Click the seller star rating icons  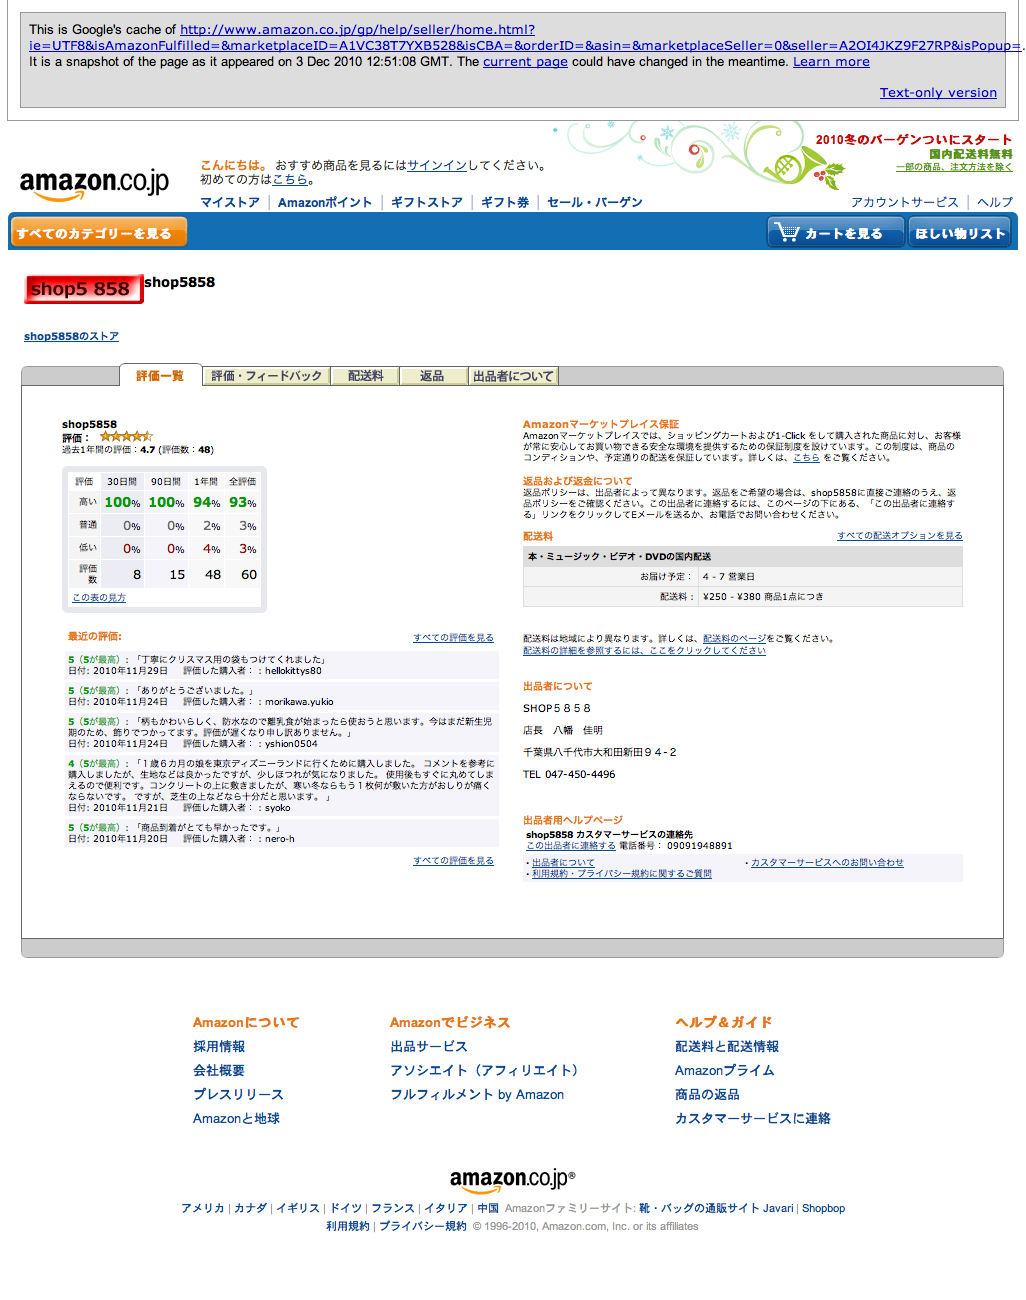pos(126,436)
